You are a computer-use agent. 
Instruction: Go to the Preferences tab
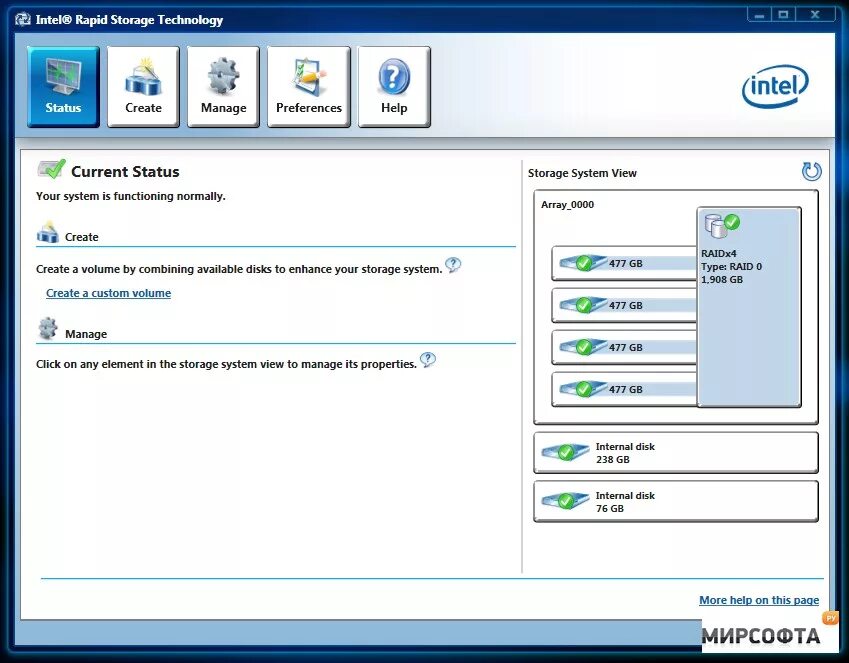click(x=309, y=87)
